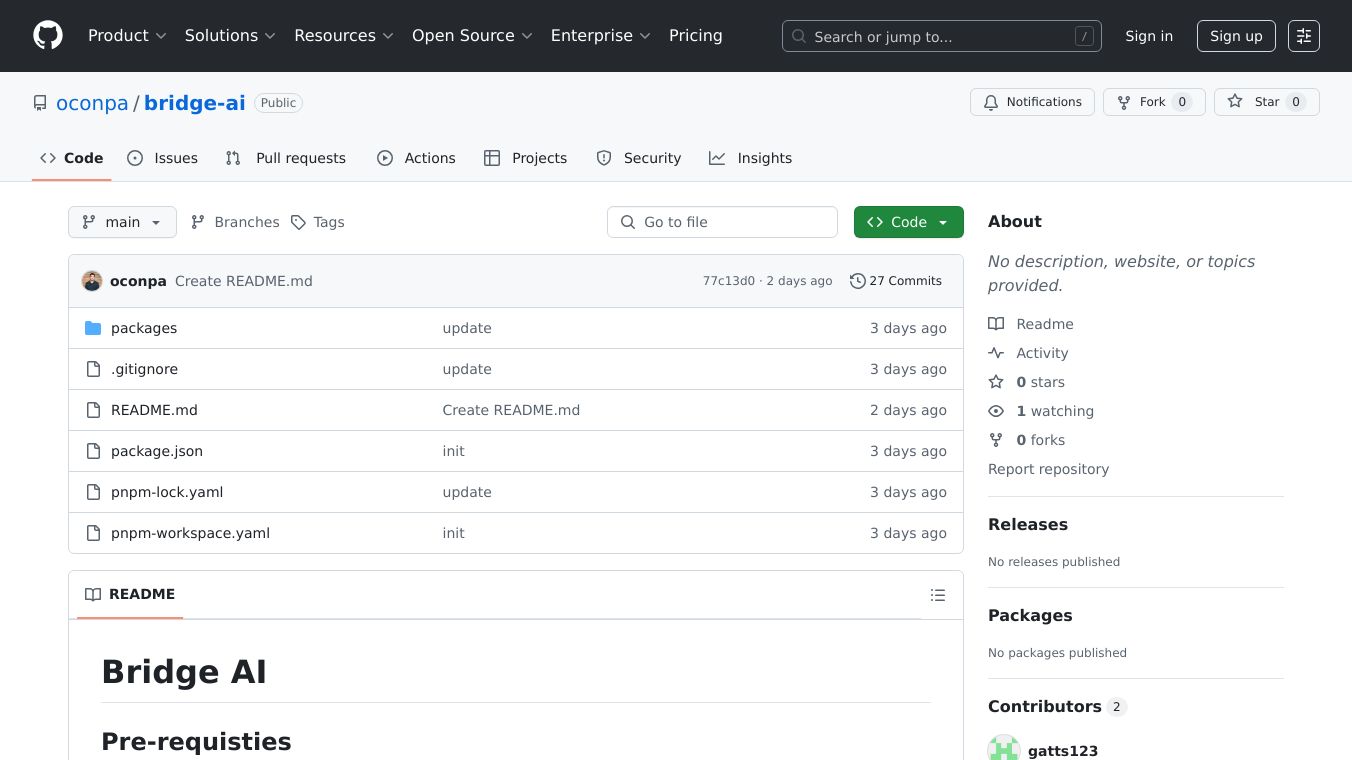Click the Sign up button
Screen dimensions: 1352x760
click(1235, 36)
